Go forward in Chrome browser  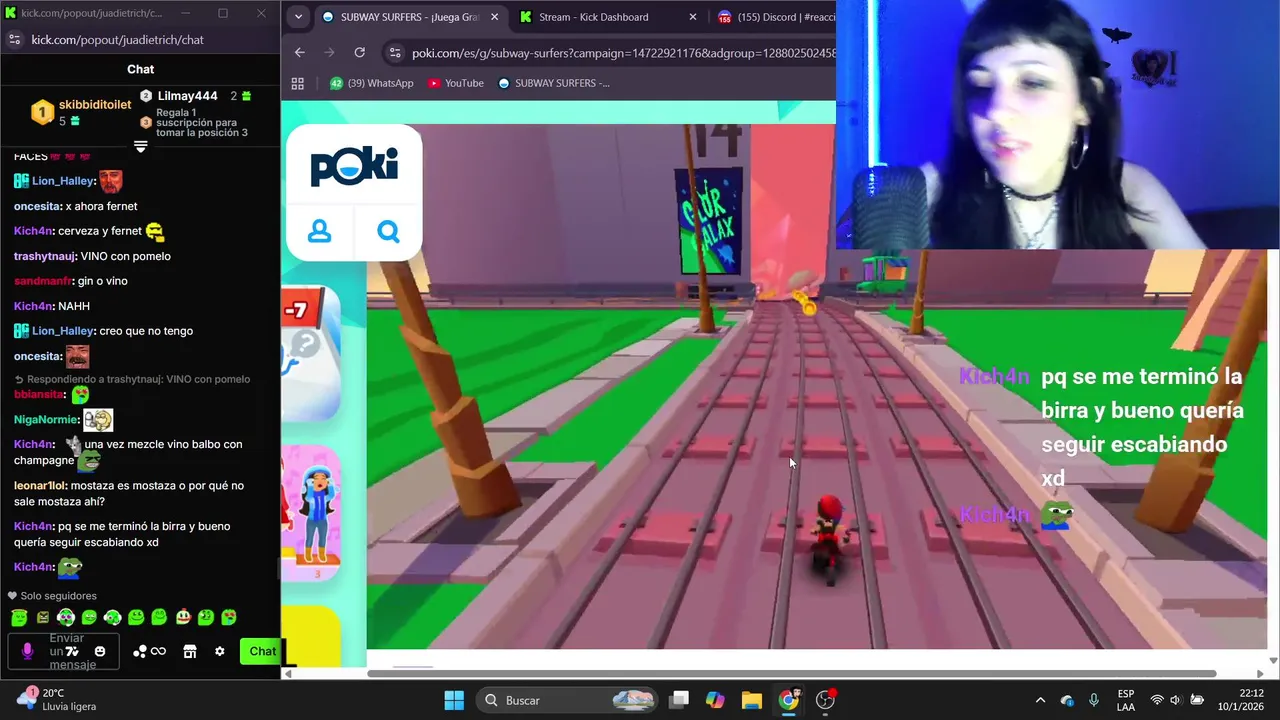[330, 53]
